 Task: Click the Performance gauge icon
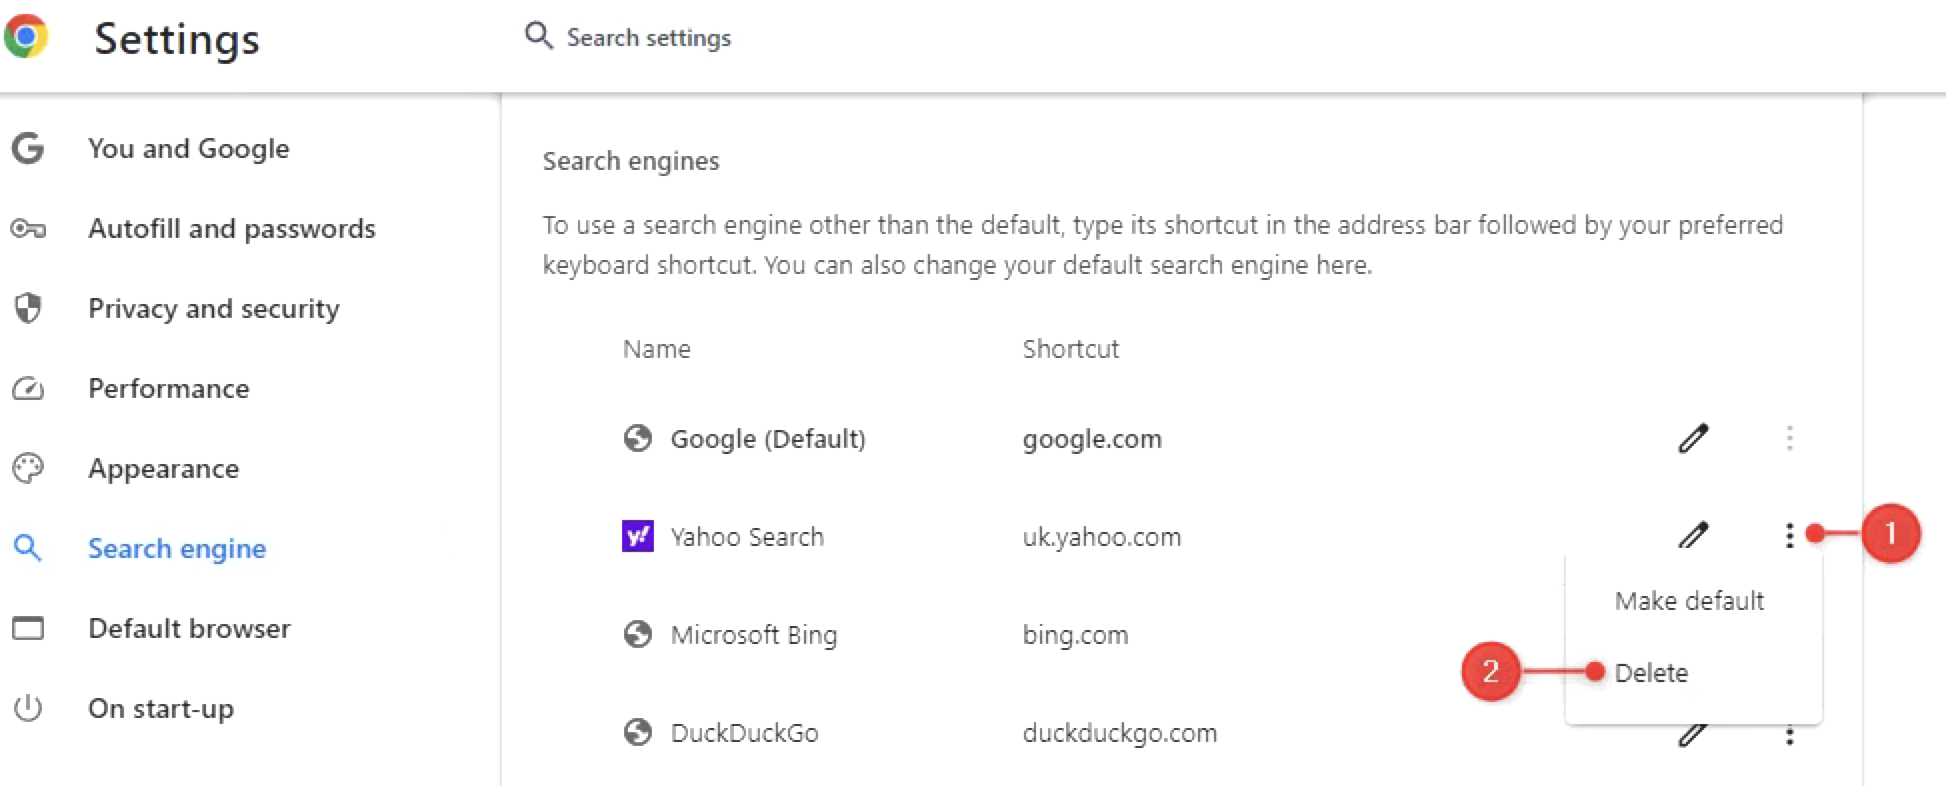click(x=28, y=388)
